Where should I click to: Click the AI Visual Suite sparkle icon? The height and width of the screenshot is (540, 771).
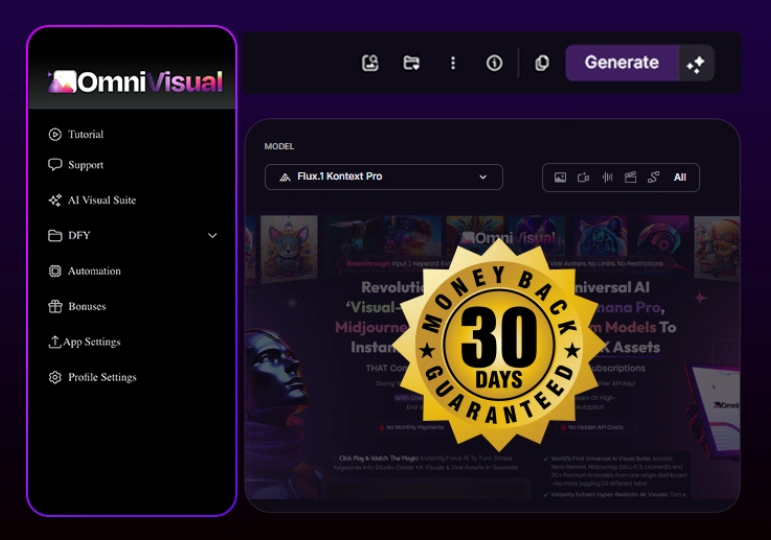coord(55,200)
